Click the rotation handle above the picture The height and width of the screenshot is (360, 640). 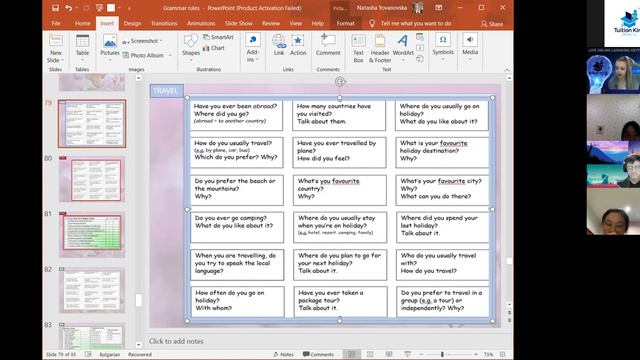340,82
